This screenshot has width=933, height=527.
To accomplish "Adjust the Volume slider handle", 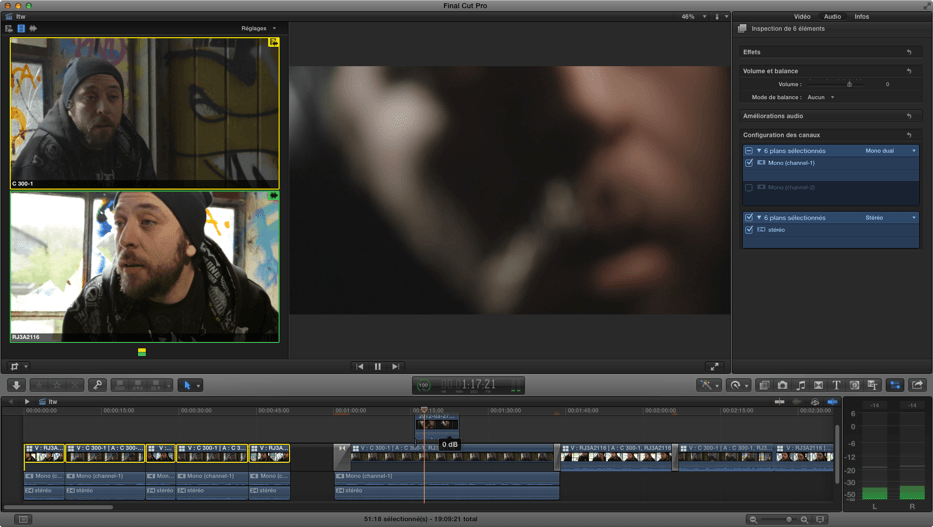I will tap(849, 84).
